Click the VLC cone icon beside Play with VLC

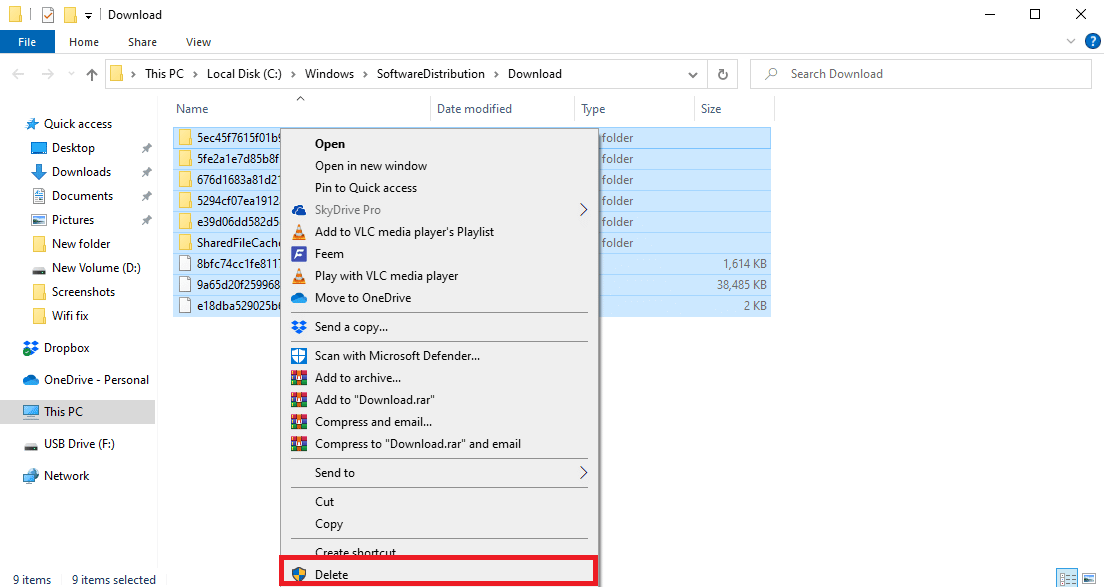[x=298, y=276]
